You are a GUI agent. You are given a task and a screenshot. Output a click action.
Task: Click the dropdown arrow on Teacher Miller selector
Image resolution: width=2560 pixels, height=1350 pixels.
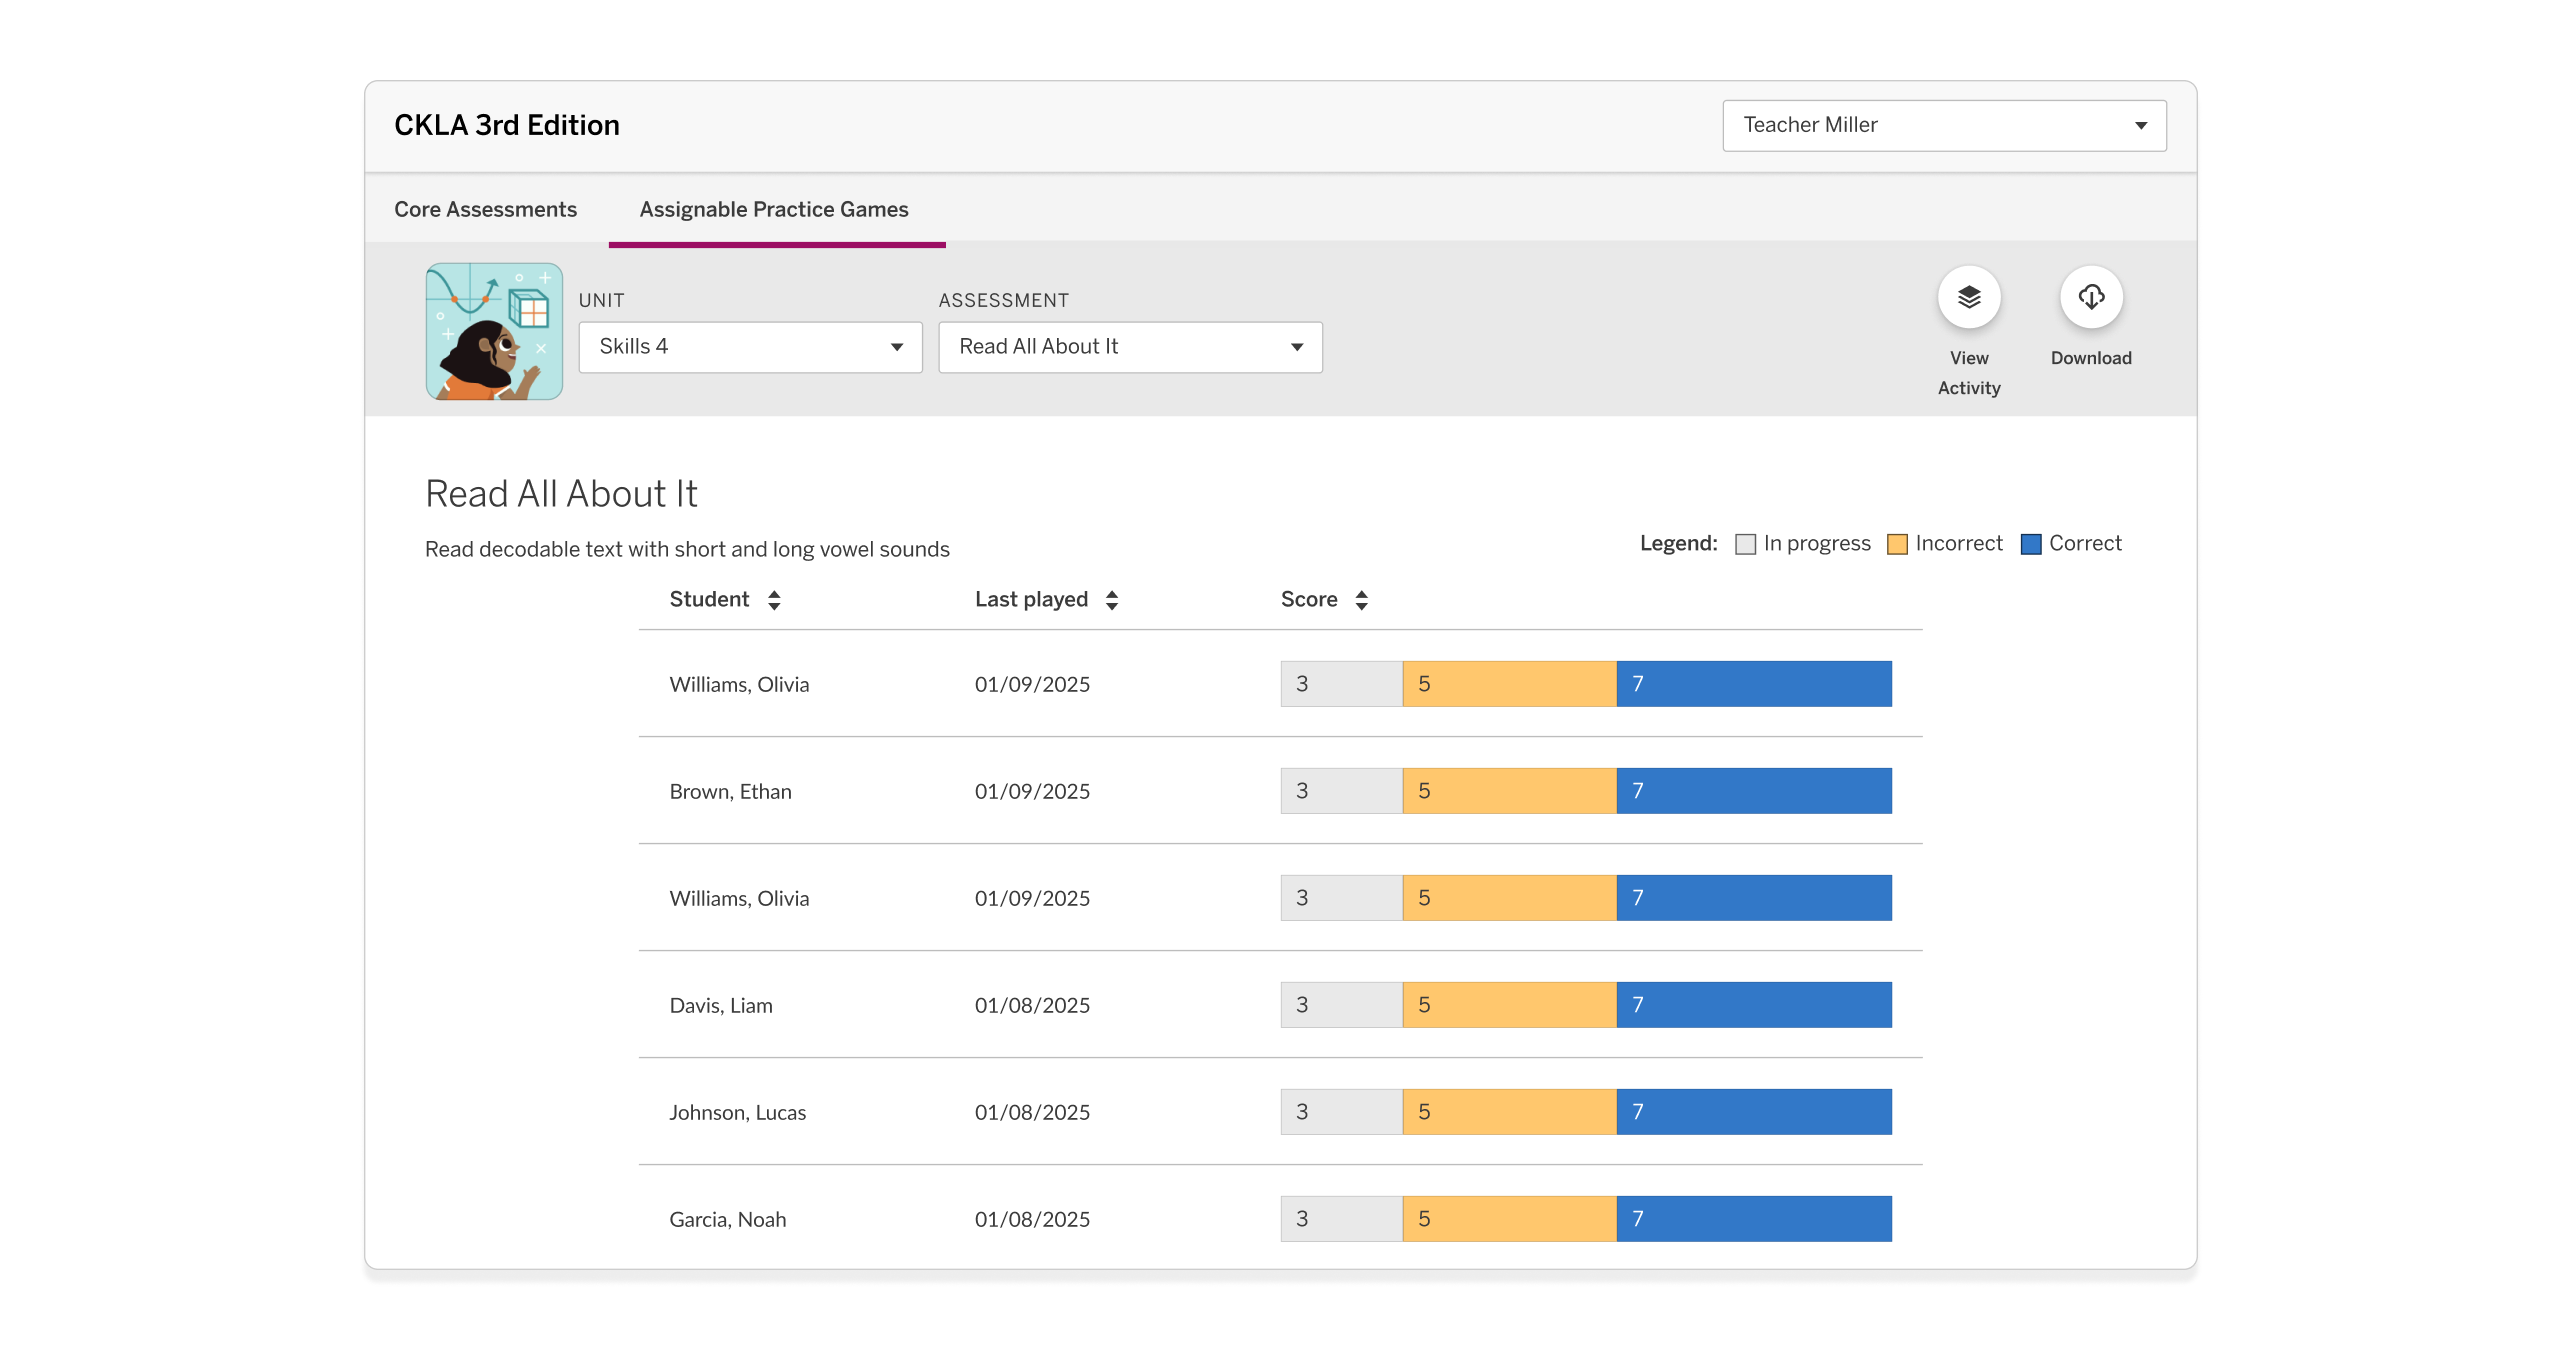pyautogui.click(x=2140, y=125)
